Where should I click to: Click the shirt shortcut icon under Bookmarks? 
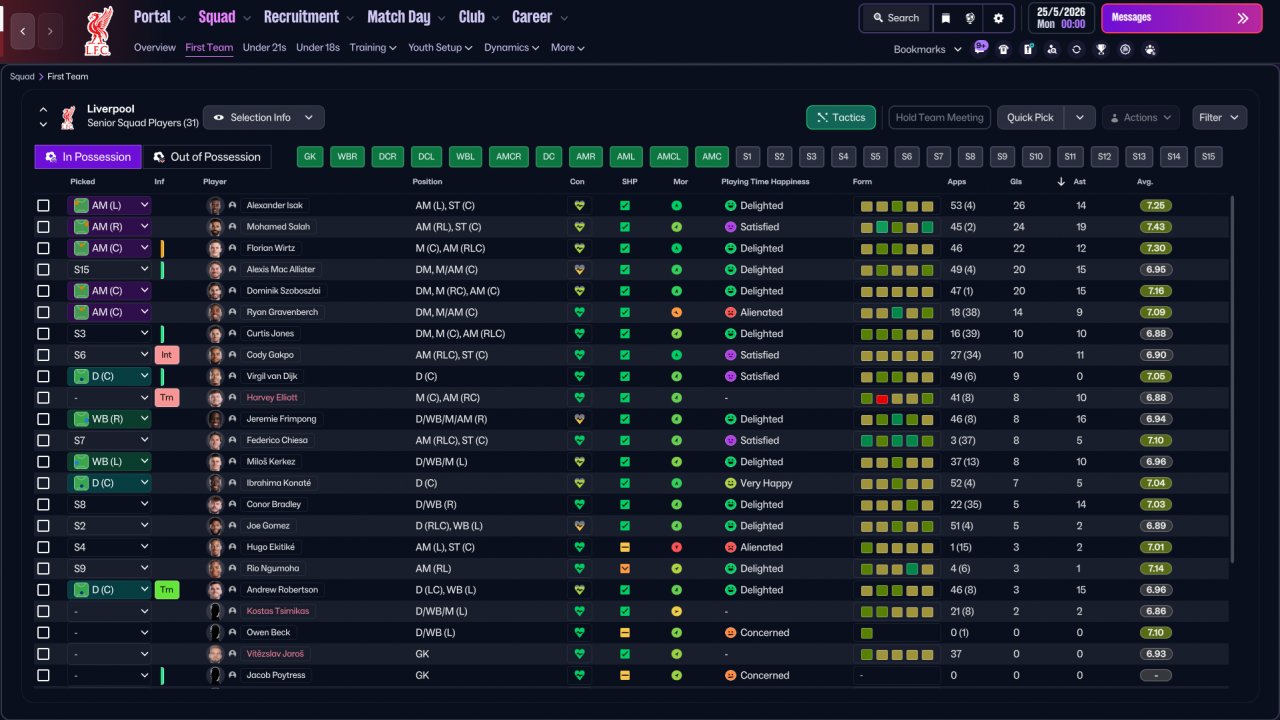coord(1003,49)
